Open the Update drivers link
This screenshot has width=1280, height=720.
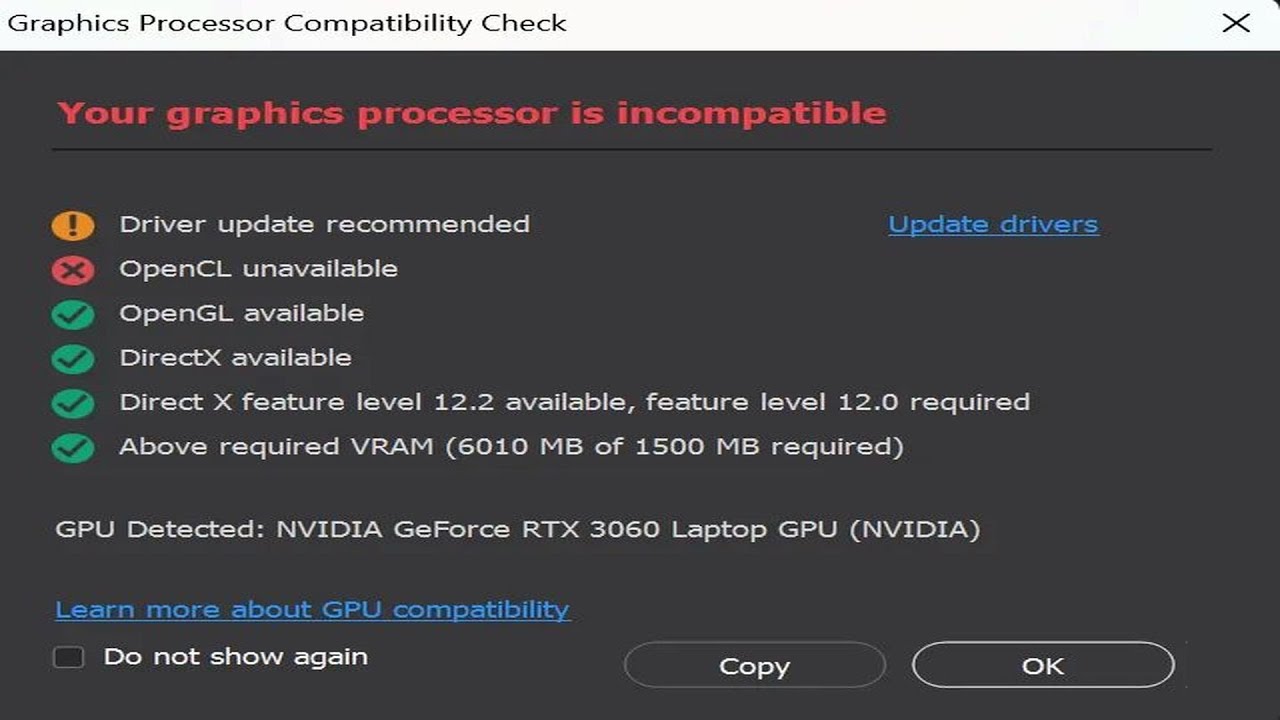[993, 225]
